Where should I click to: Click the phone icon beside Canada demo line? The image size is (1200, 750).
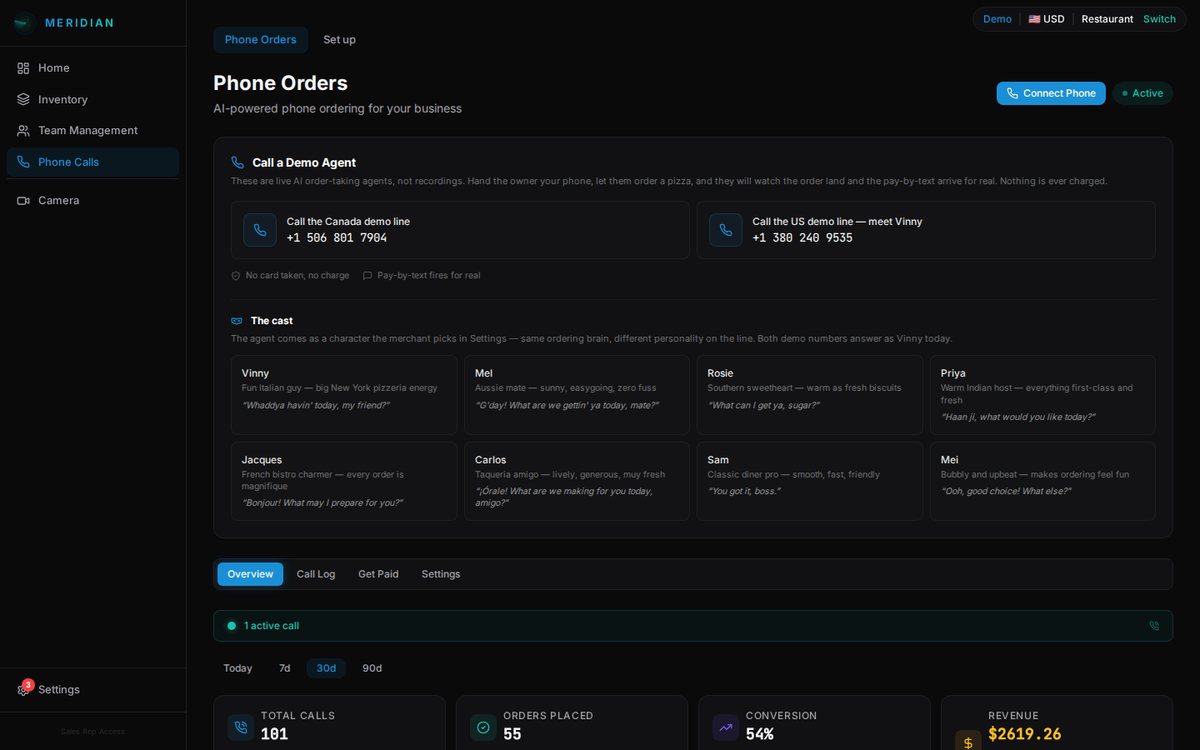point(260,230)
